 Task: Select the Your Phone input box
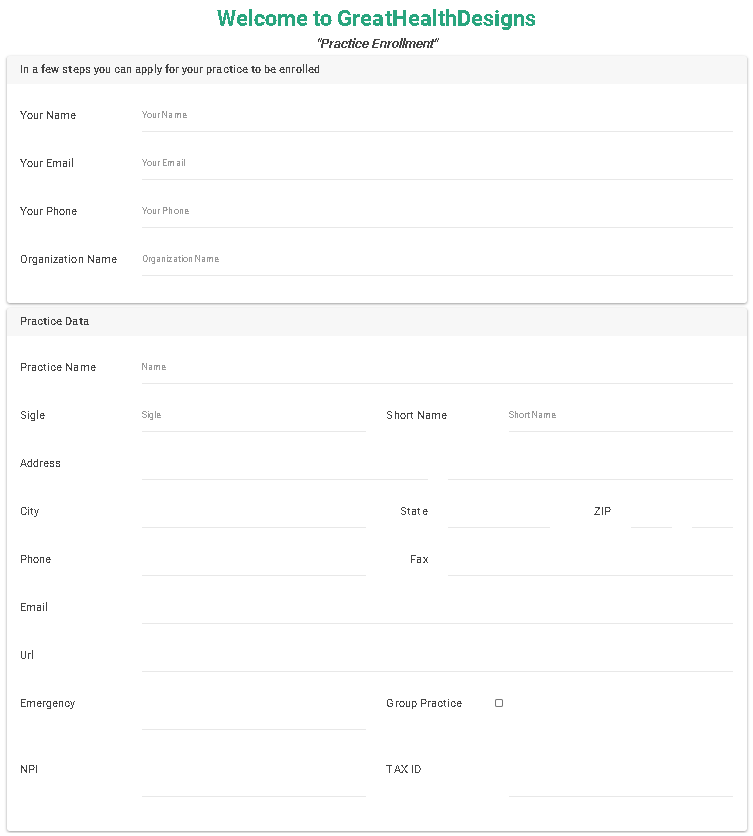[437, 212]
